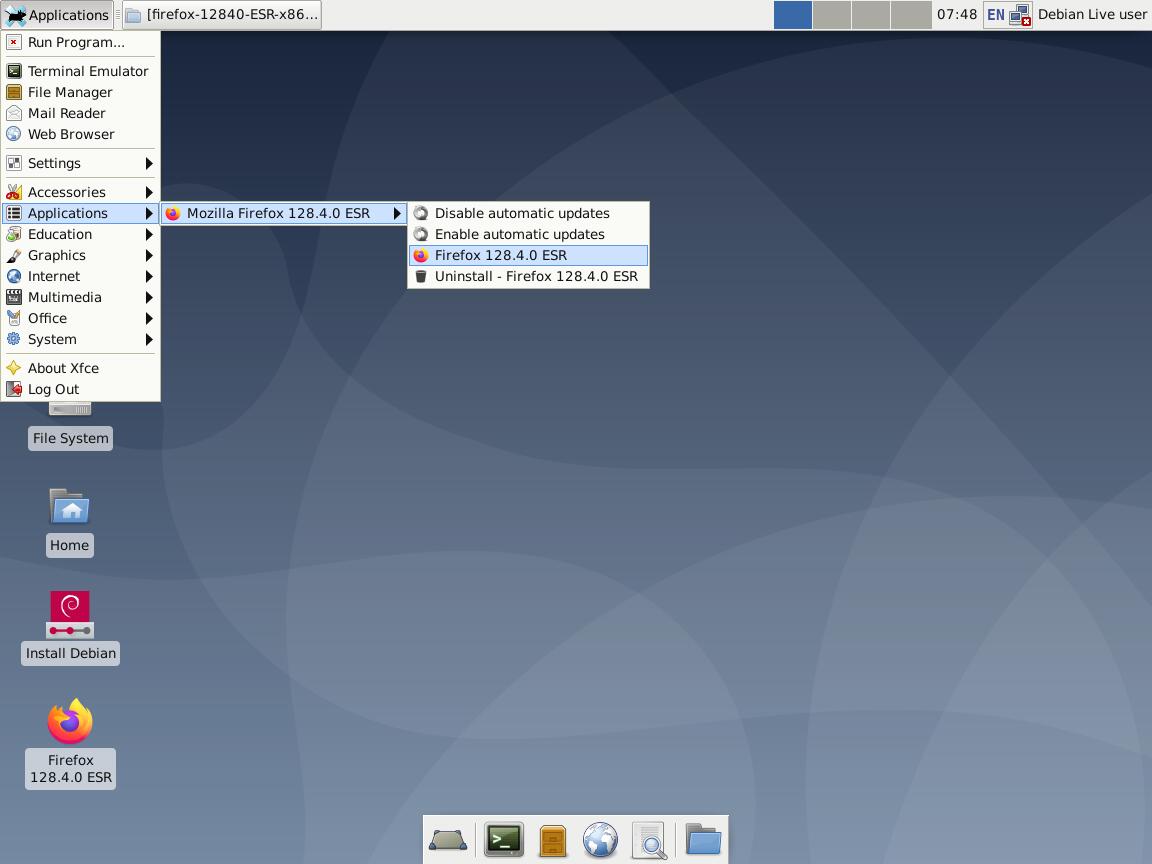1152x864 pixels.
Task: Open web browser globe icon in dock
Action: pos(600,840)
